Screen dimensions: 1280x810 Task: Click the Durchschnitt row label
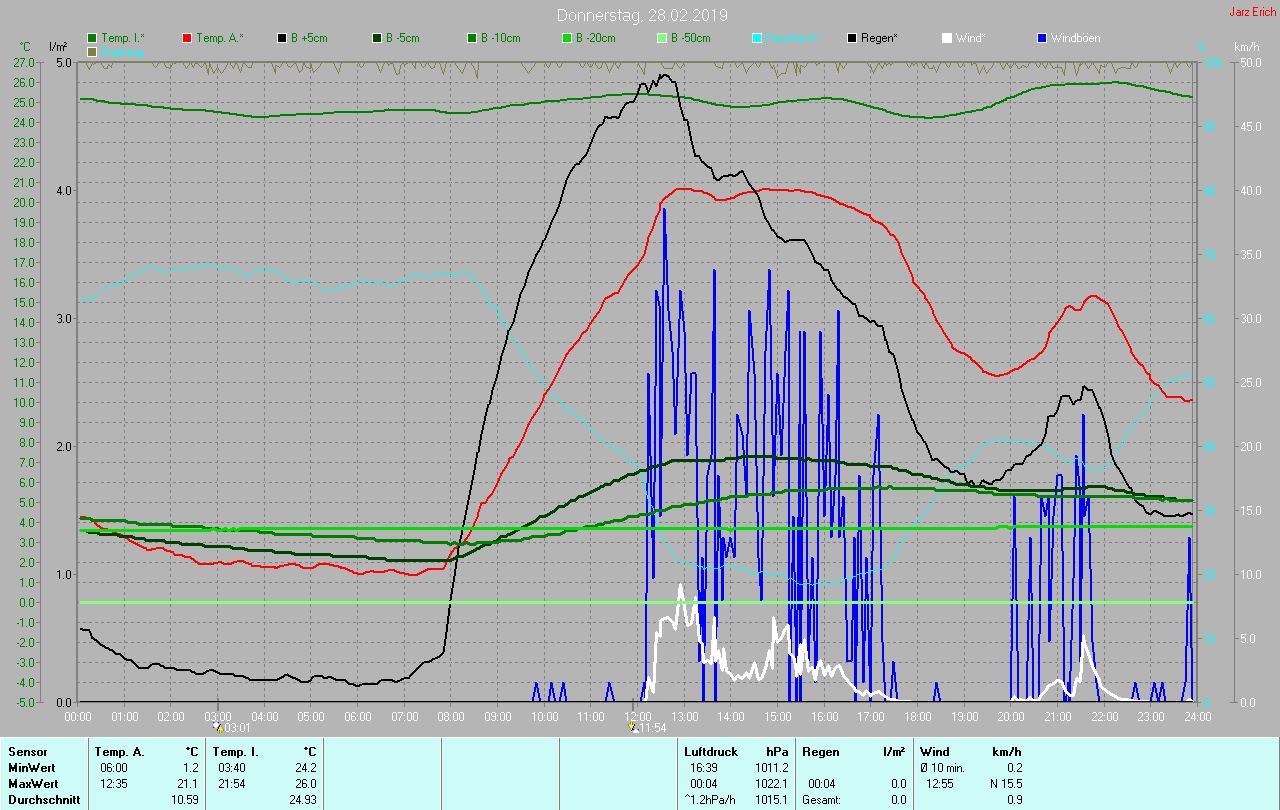click(41, 800)
